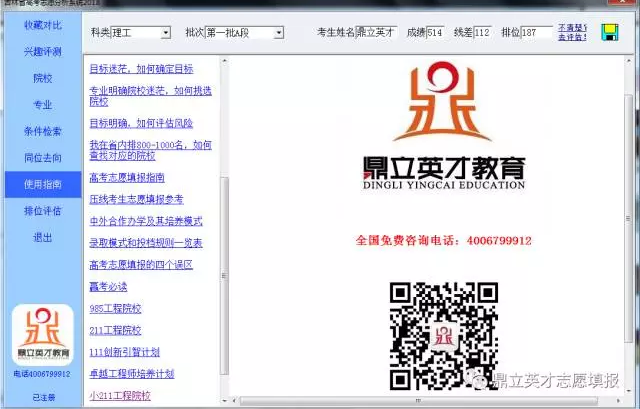Open link 211工程院校
Image resolution: width=640 pixels, height=409 pixels.
tap(115, 330)
